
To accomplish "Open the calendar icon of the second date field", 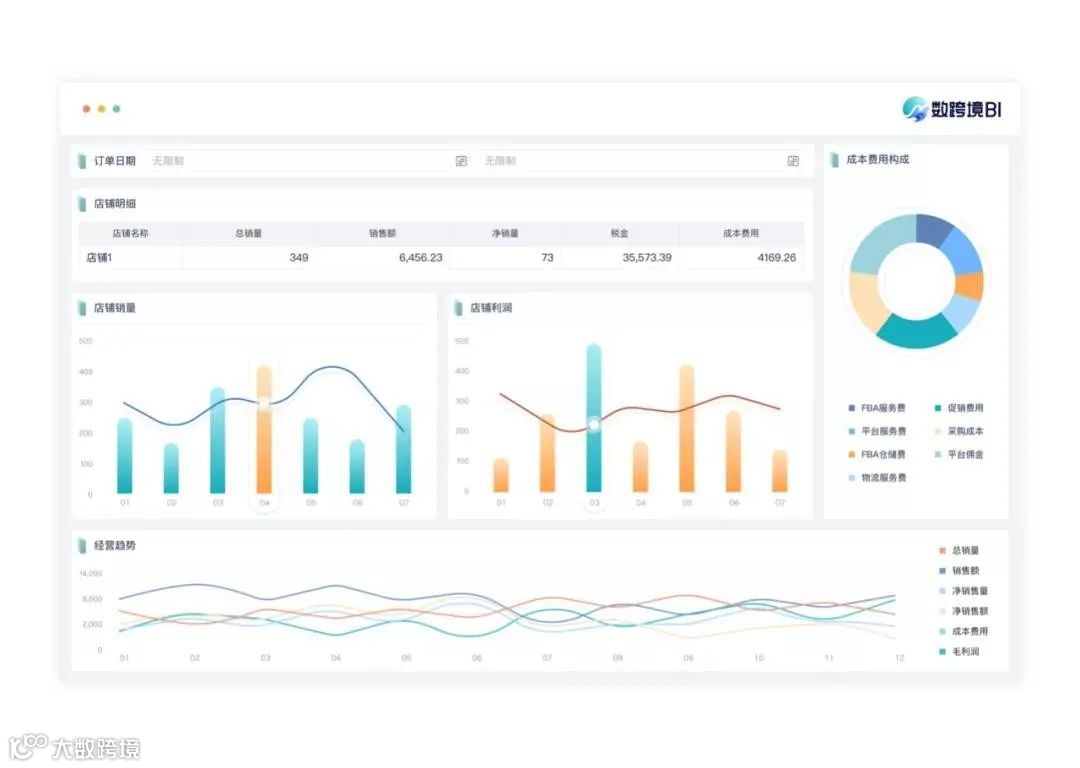I will [793, 160].
